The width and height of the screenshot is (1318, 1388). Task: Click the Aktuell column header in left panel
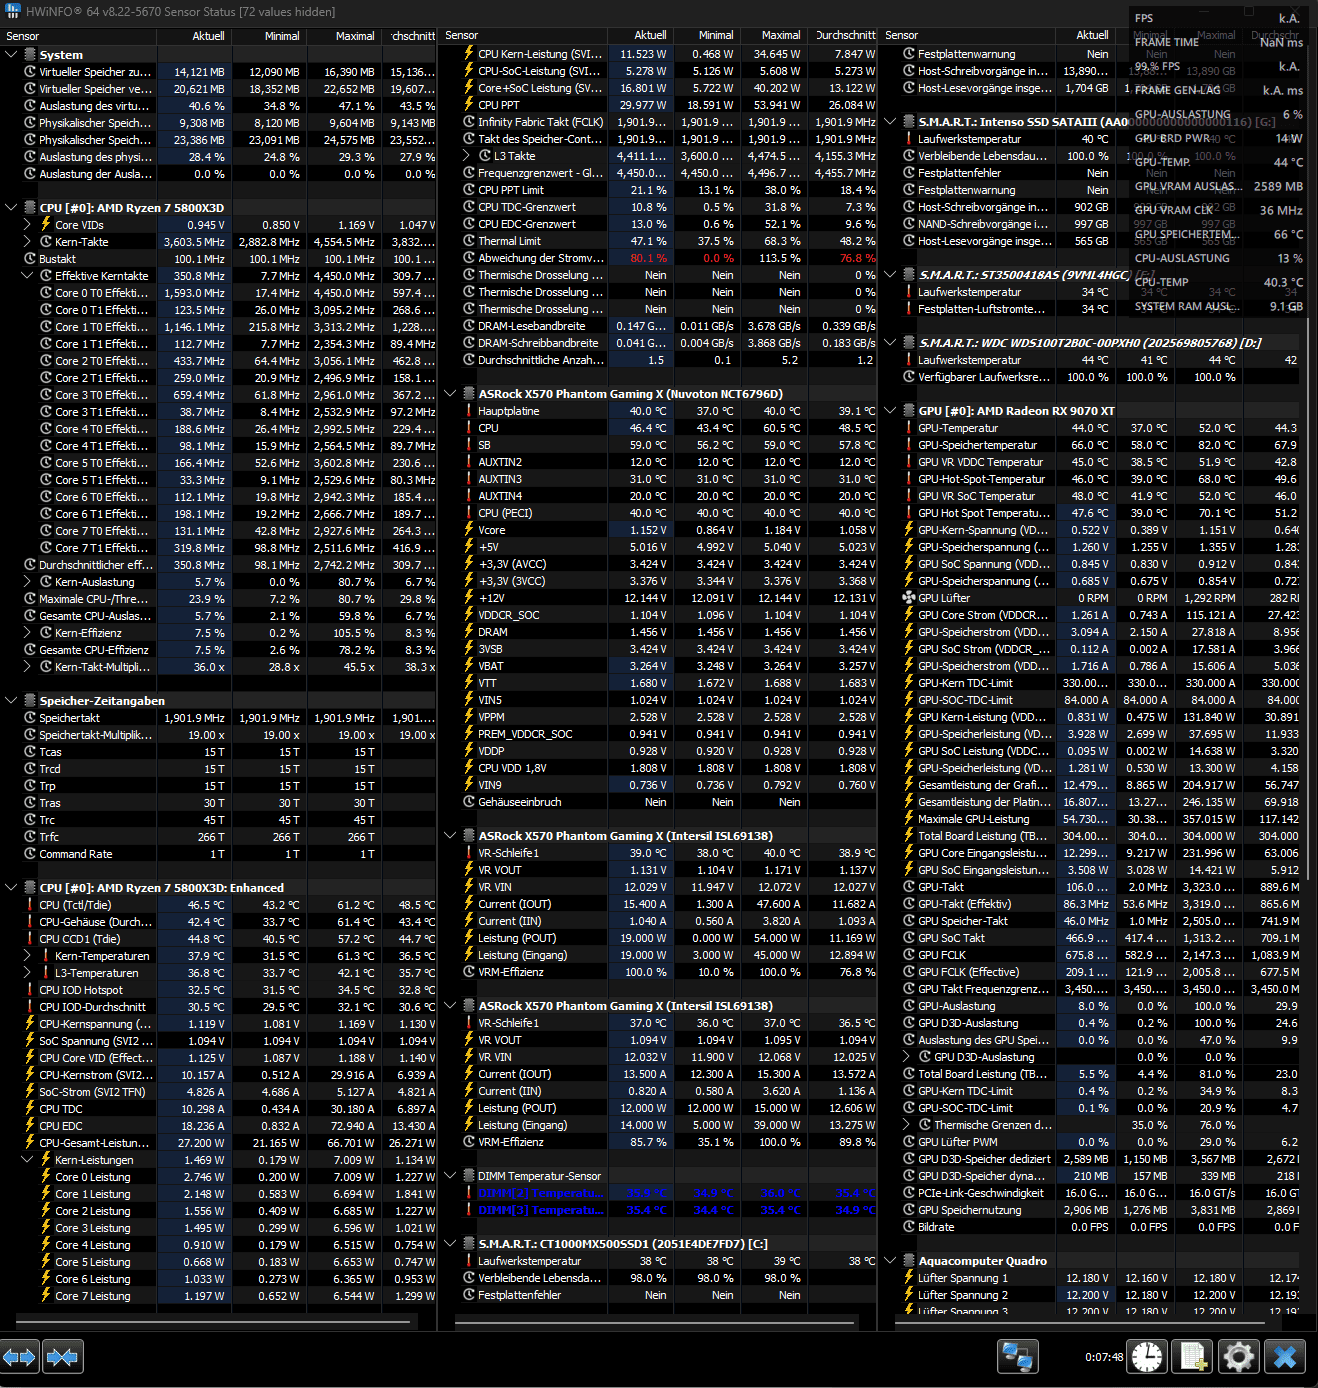coord(193,36)
